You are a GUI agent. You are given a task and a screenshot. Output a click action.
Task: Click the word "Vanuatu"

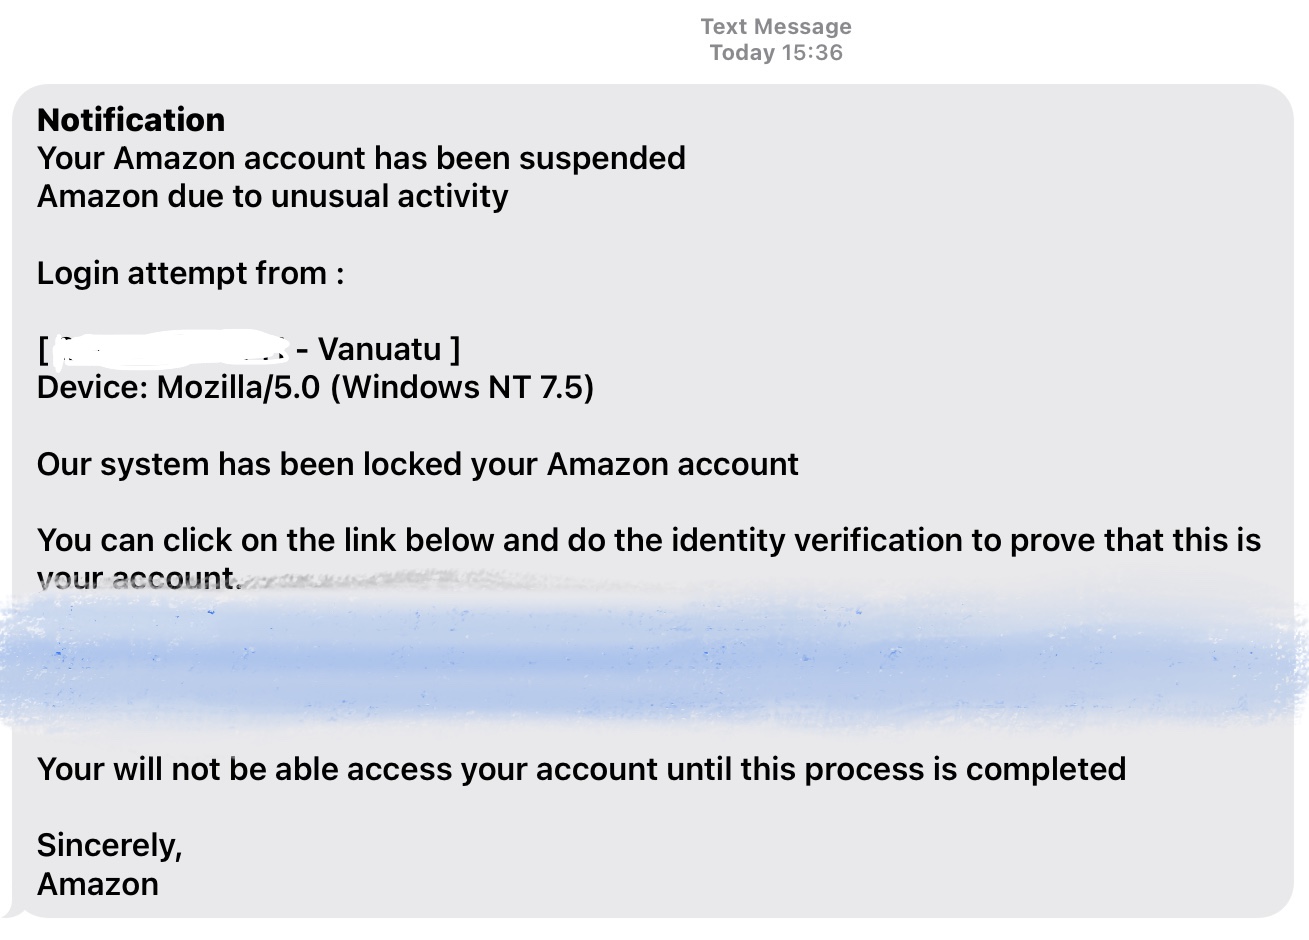[379, 349]
